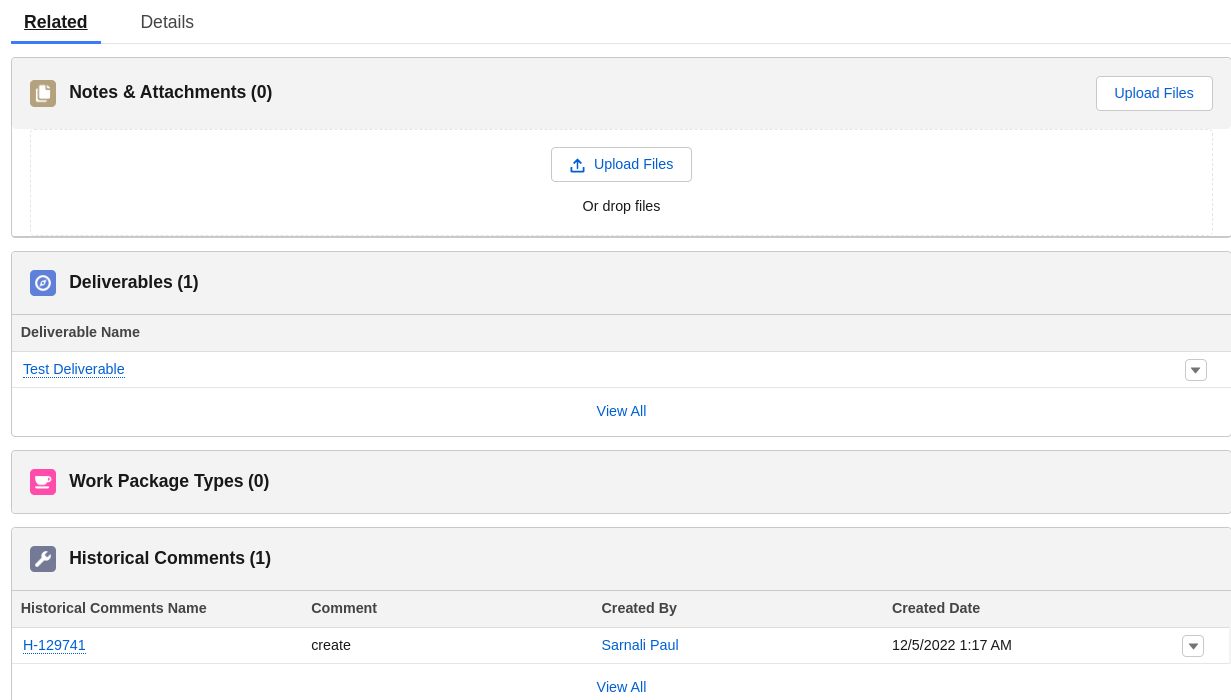Switch to the Details tab
1231x700 pixels.
[x=166, y=21]
